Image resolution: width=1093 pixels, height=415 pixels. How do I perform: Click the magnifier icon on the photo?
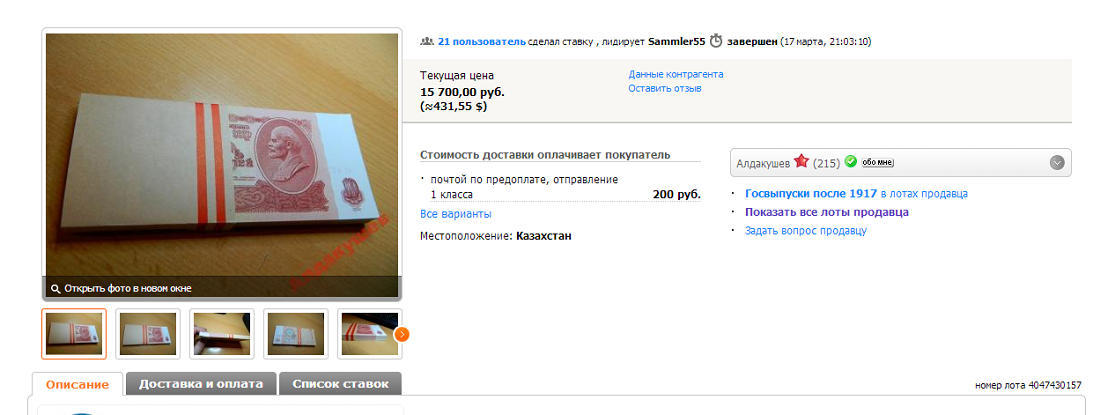coord(55,288)
